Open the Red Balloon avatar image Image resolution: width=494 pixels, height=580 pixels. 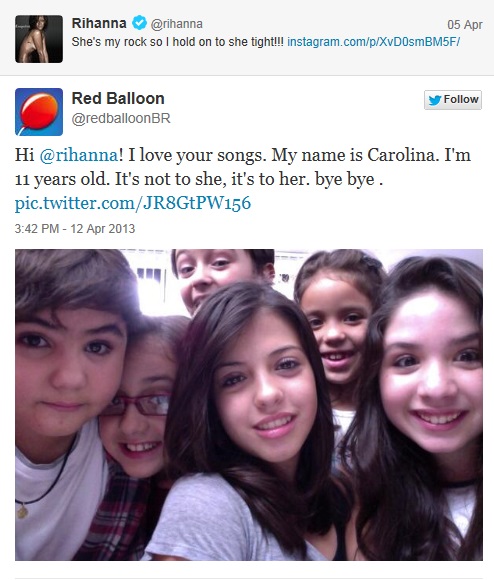click(x=39, y=112)
